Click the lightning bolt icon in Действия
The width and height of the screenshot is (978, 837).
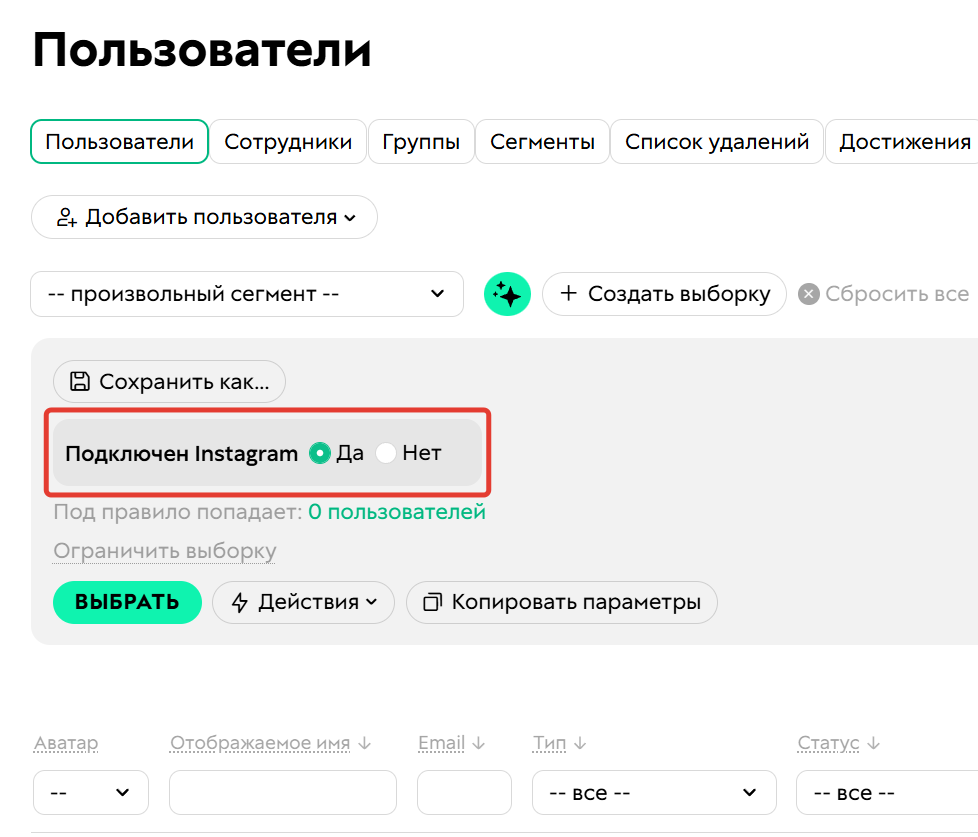(240, 602)
